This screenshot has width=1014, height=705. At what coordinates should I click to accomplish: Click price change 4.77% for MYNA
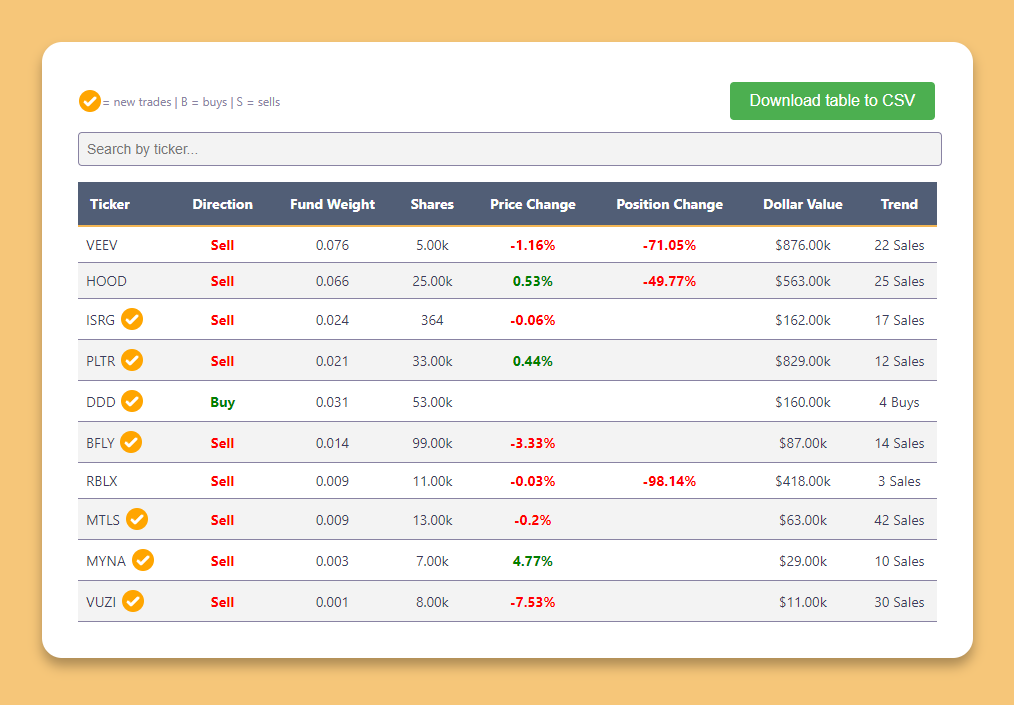point(533,561)
